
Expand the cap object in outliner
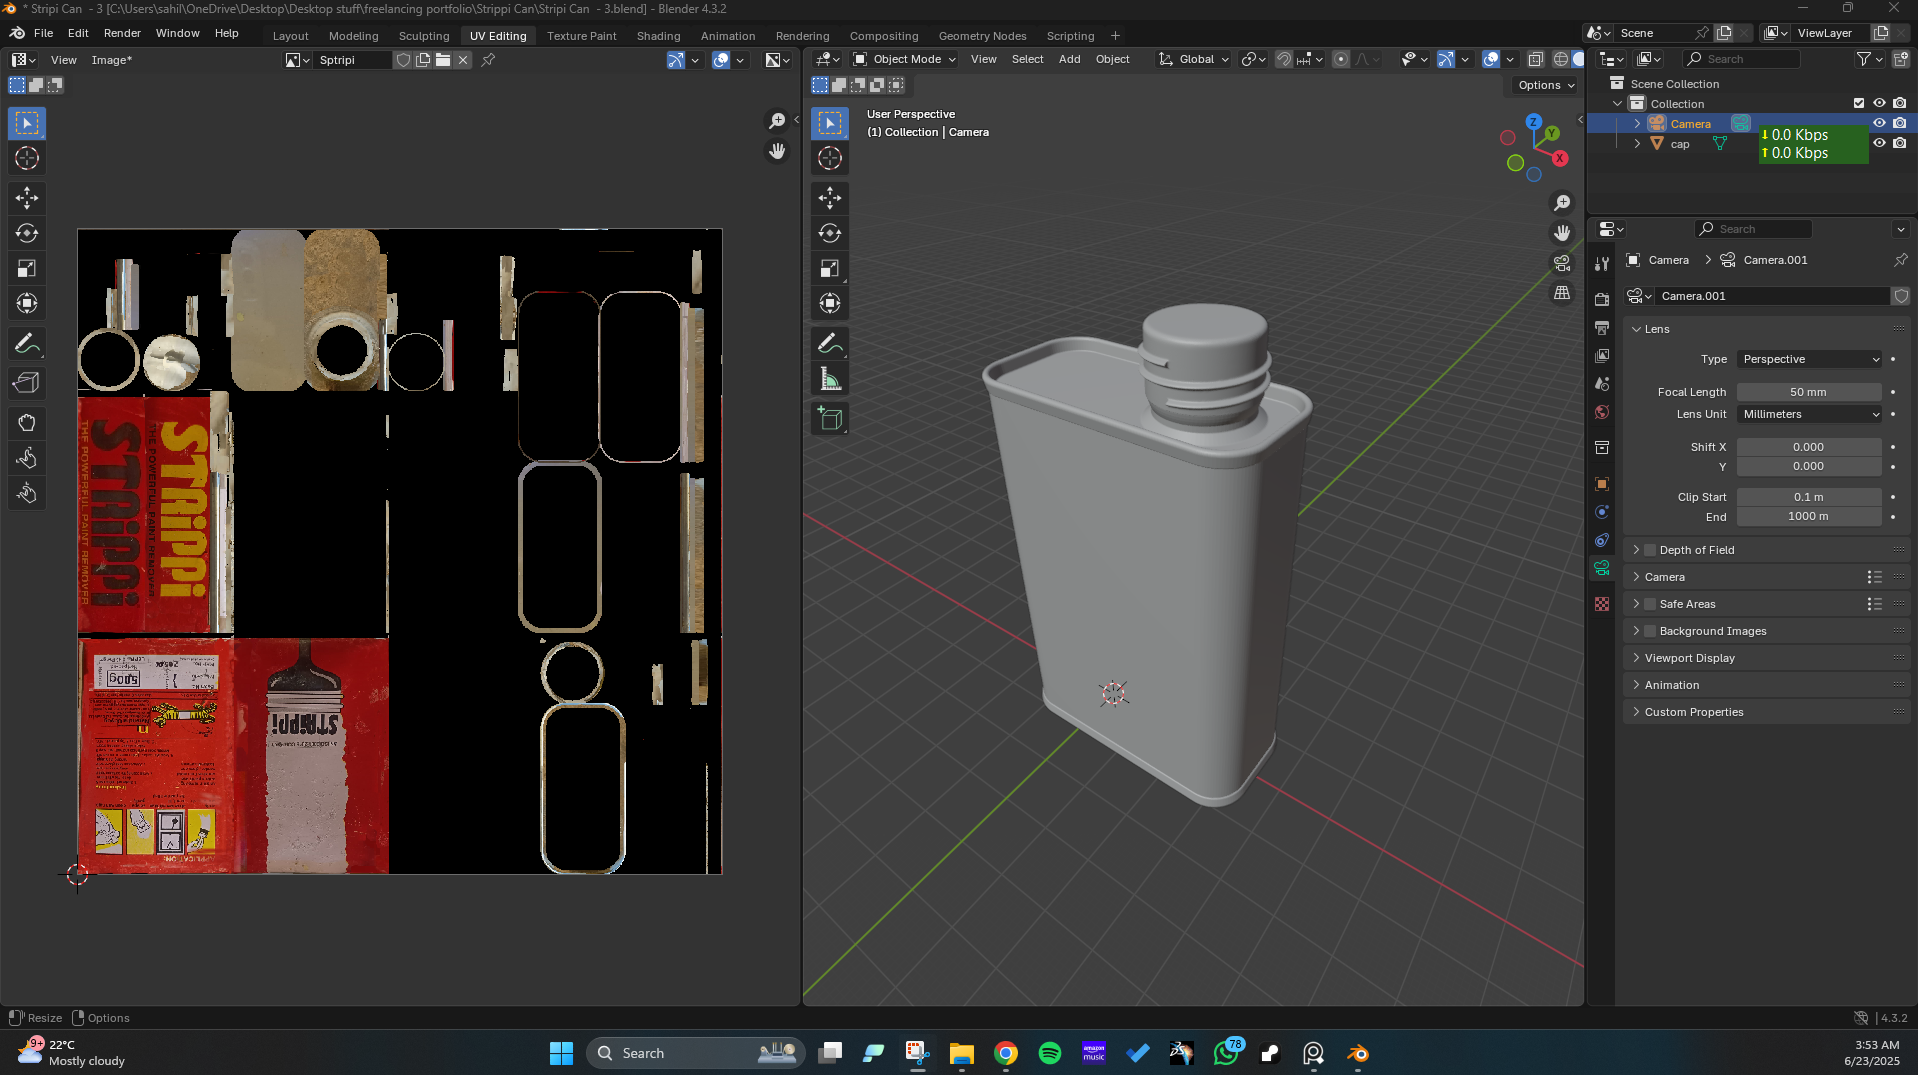click(x=1637, y=144)
